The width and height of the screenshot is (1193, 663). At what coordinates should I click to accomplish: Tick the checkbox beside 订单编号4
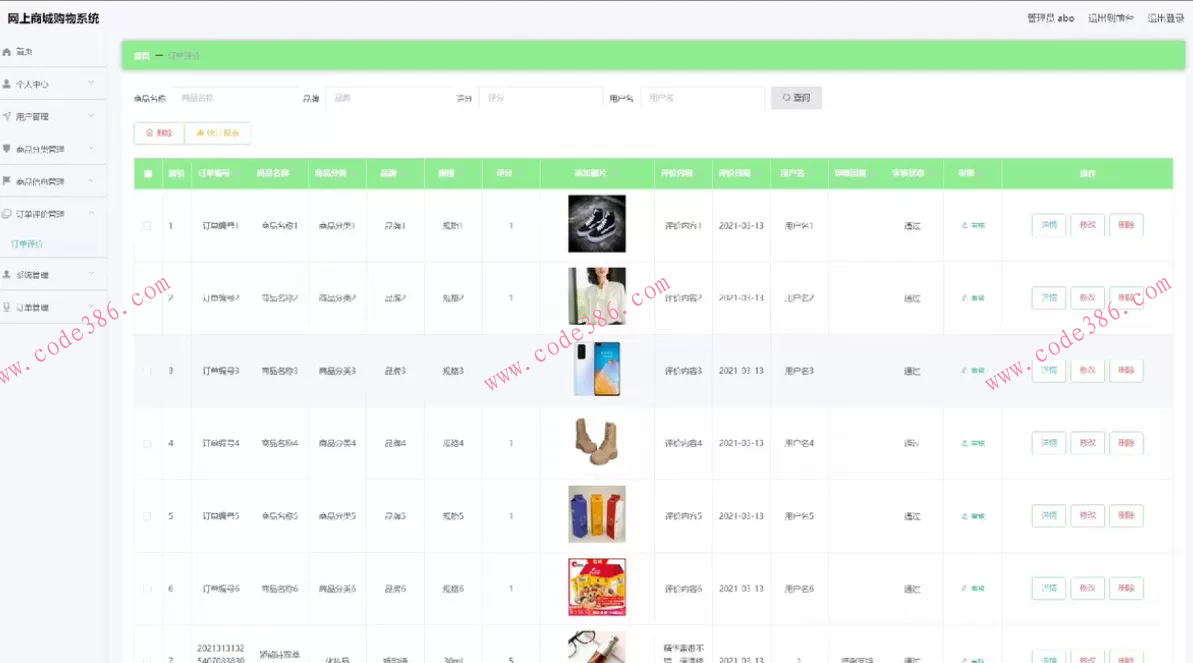pos(147,442)
